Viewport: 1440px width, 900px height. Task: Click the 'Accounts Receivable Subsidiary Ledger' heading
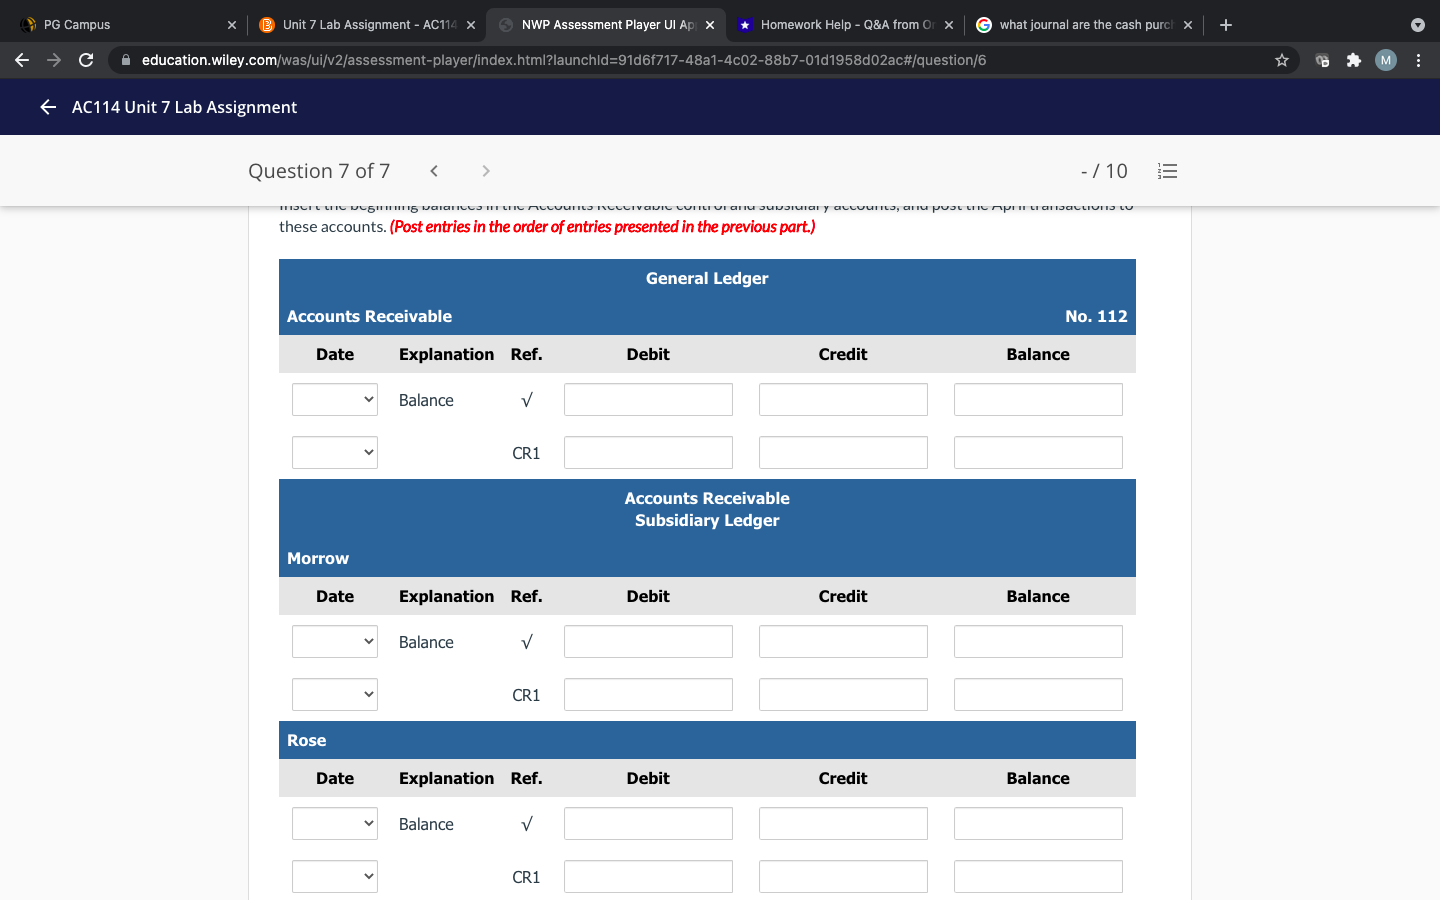click(x=707, y=509)
